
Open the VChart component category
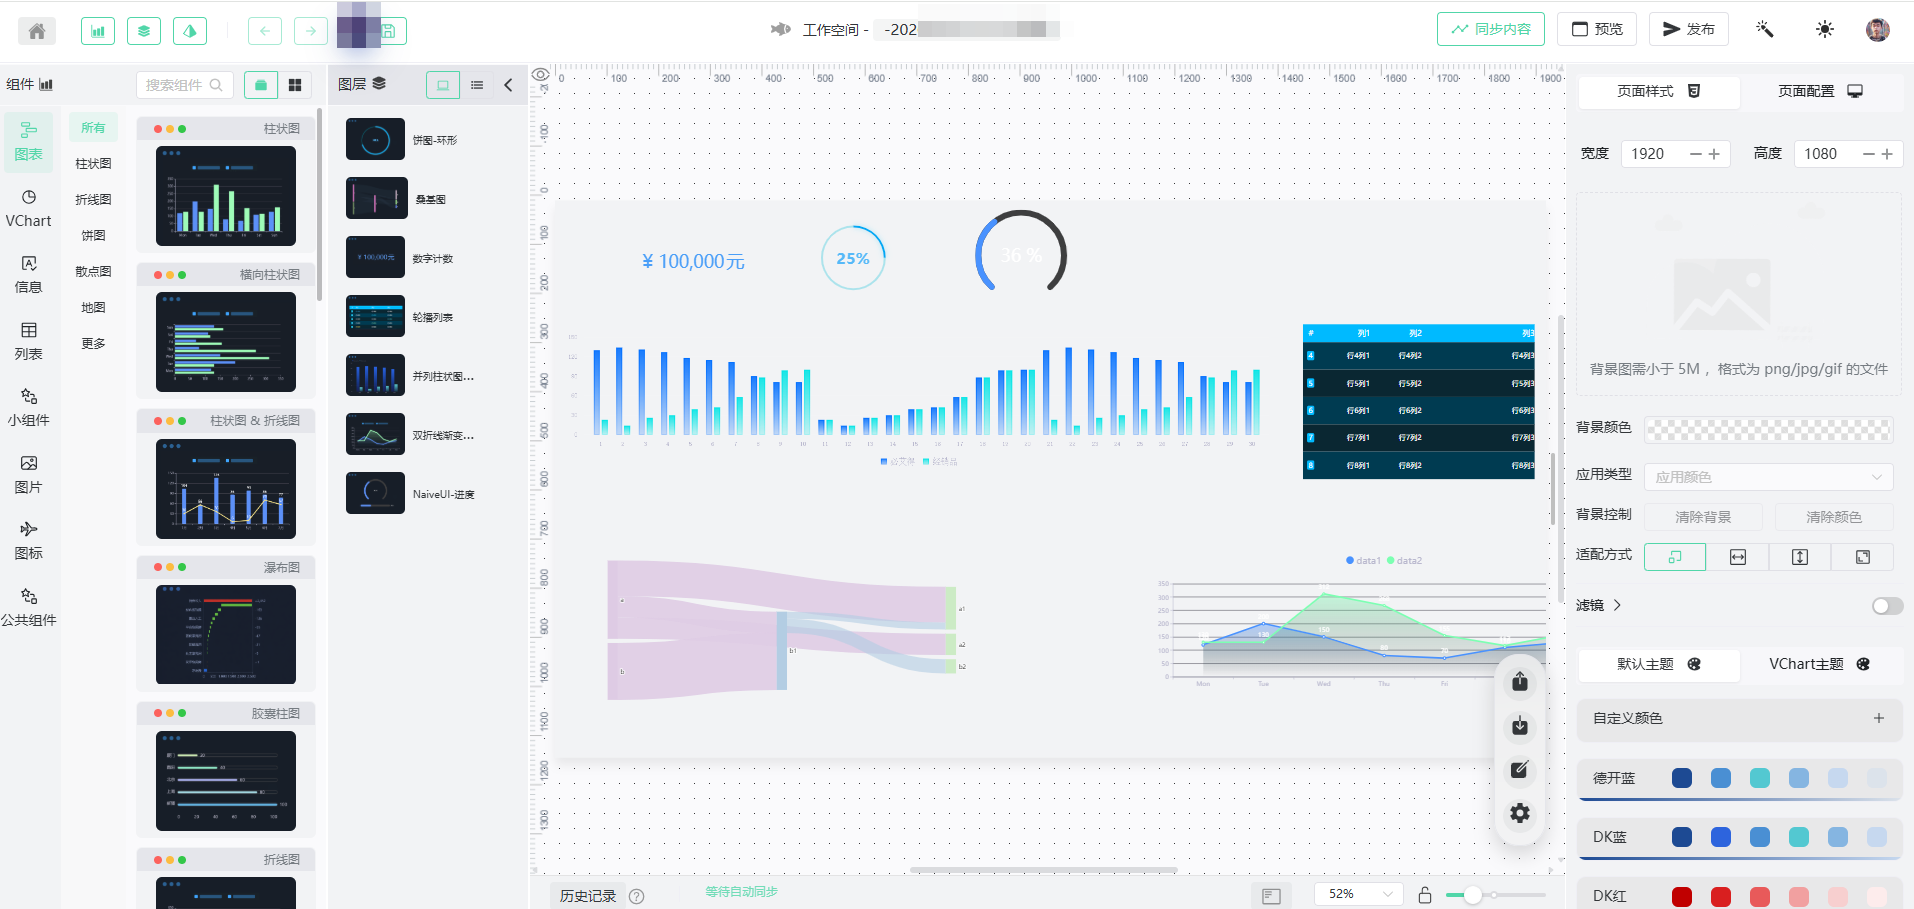coord(29,209)
